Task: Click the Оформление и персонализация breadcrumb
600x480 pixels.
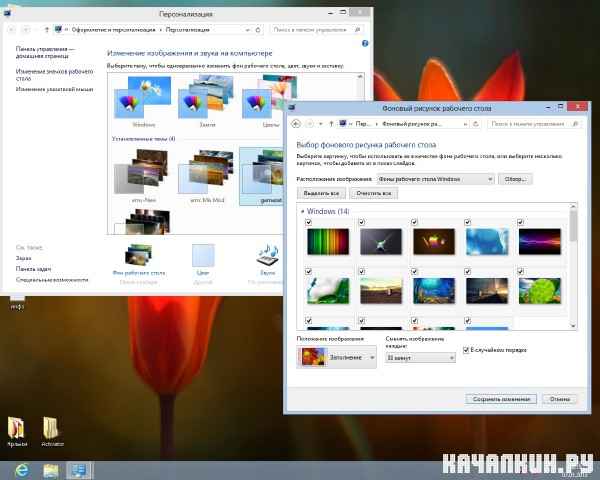Action: pos(114,29)
